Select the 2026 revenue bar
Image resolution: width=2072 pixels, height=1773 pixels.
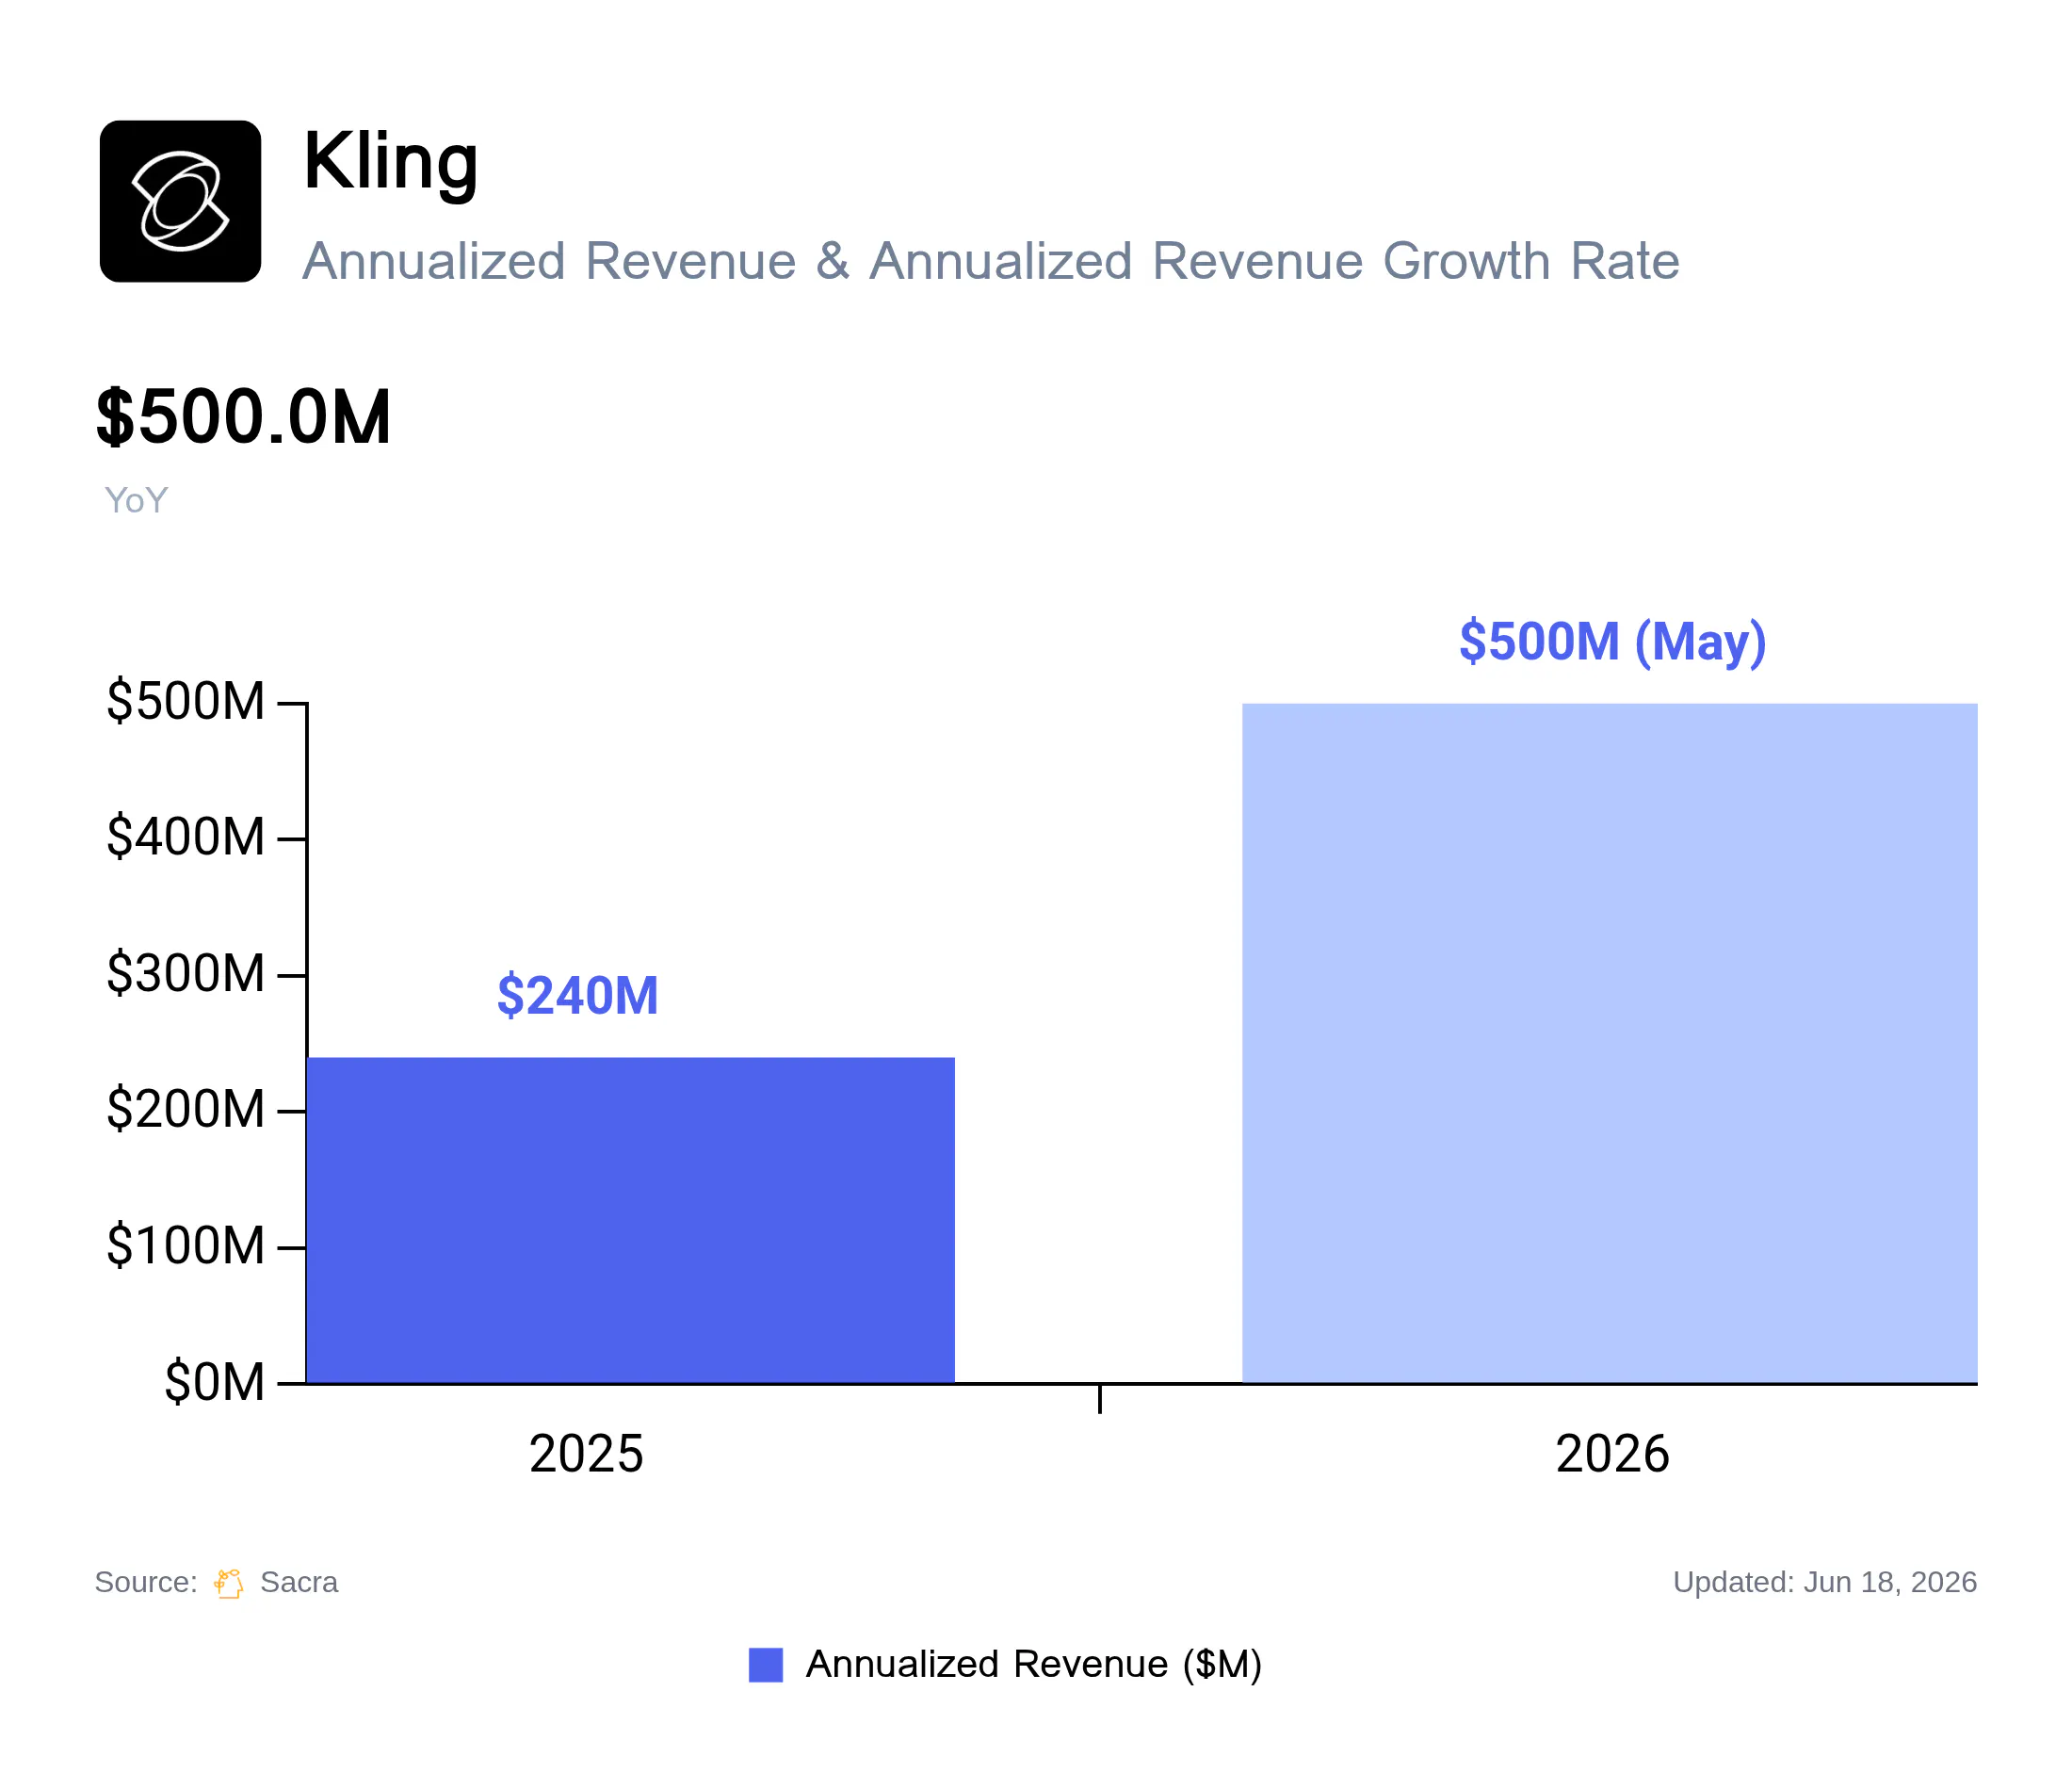(1609, 1043)
